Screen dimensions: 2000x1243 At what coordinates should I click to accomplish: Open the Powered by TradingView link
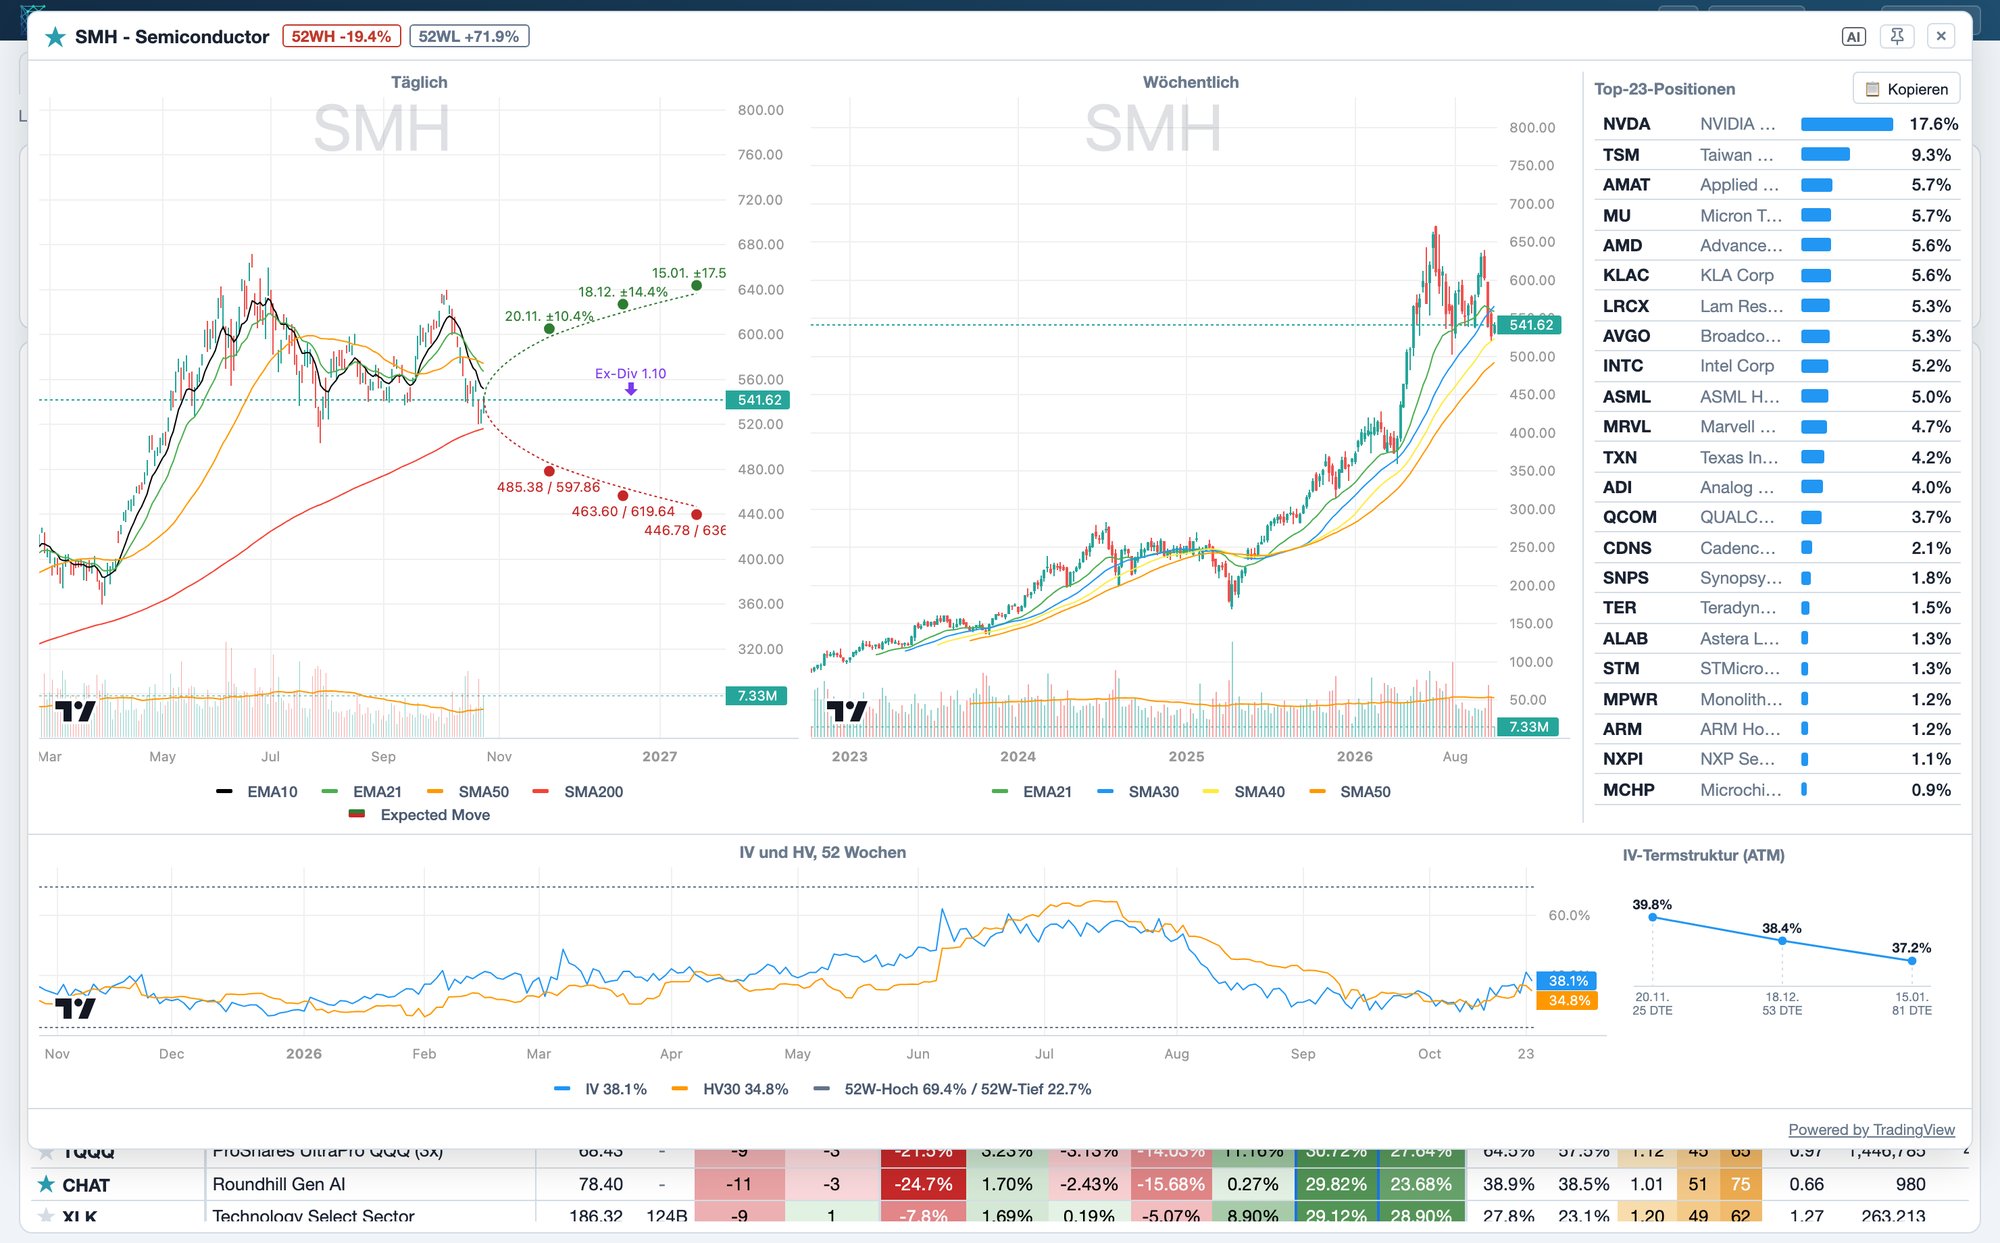point(1871,1129)
